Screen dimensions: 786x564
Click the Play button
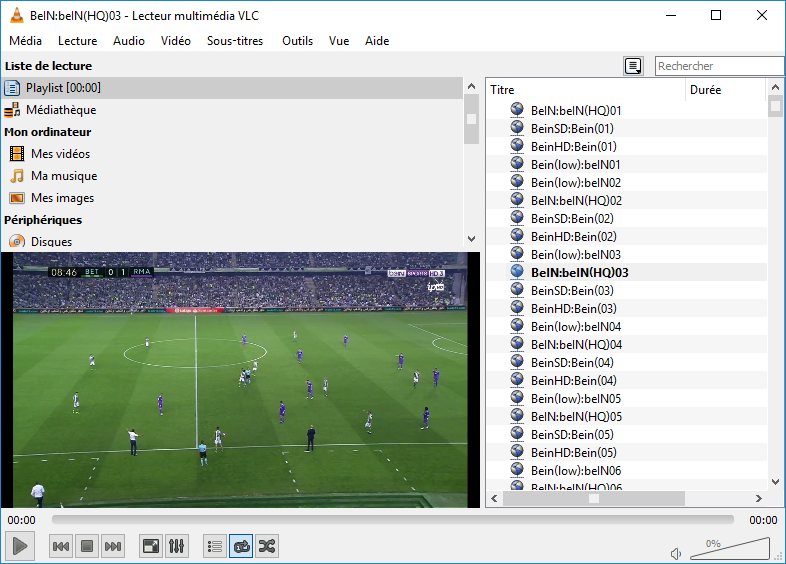pyautogui.click(x=20, y=545)
